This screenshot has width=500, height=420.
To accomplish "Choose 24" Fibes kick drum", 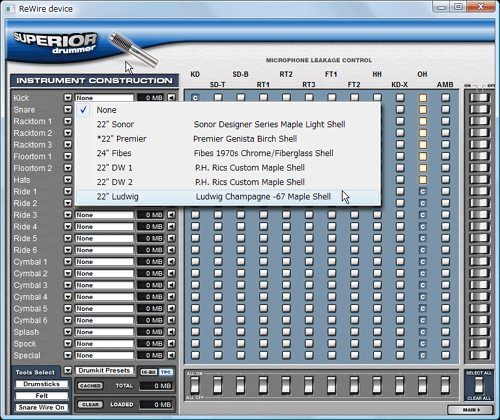I will (228, 153).
